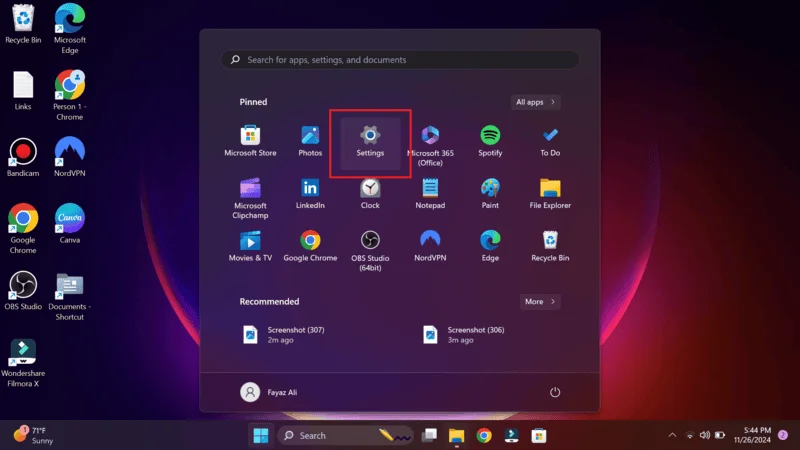Viewport: 800px width, 450px height.
Task: Open Fayaz Ali user account menu
Action: pos(269,392)
